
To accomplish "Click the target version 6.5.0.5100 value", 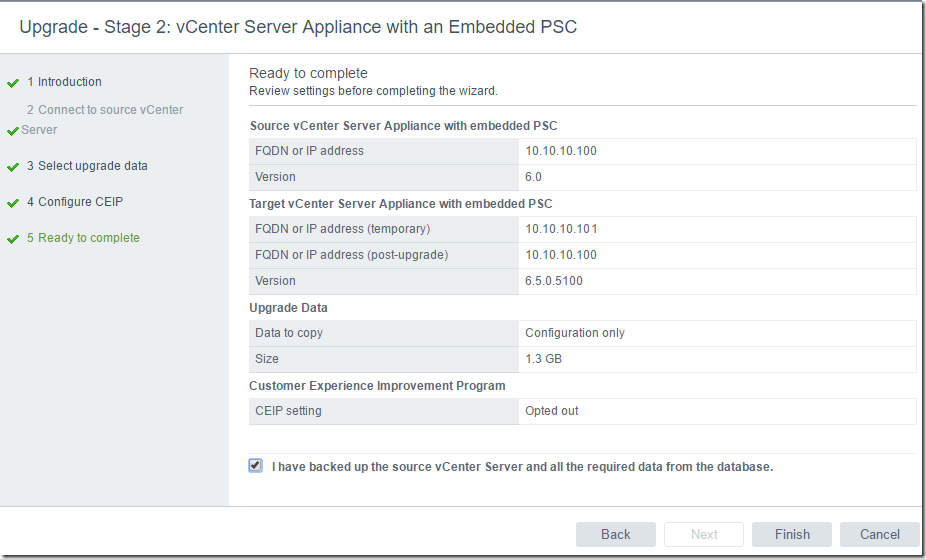I will click(x=554, y=281).
